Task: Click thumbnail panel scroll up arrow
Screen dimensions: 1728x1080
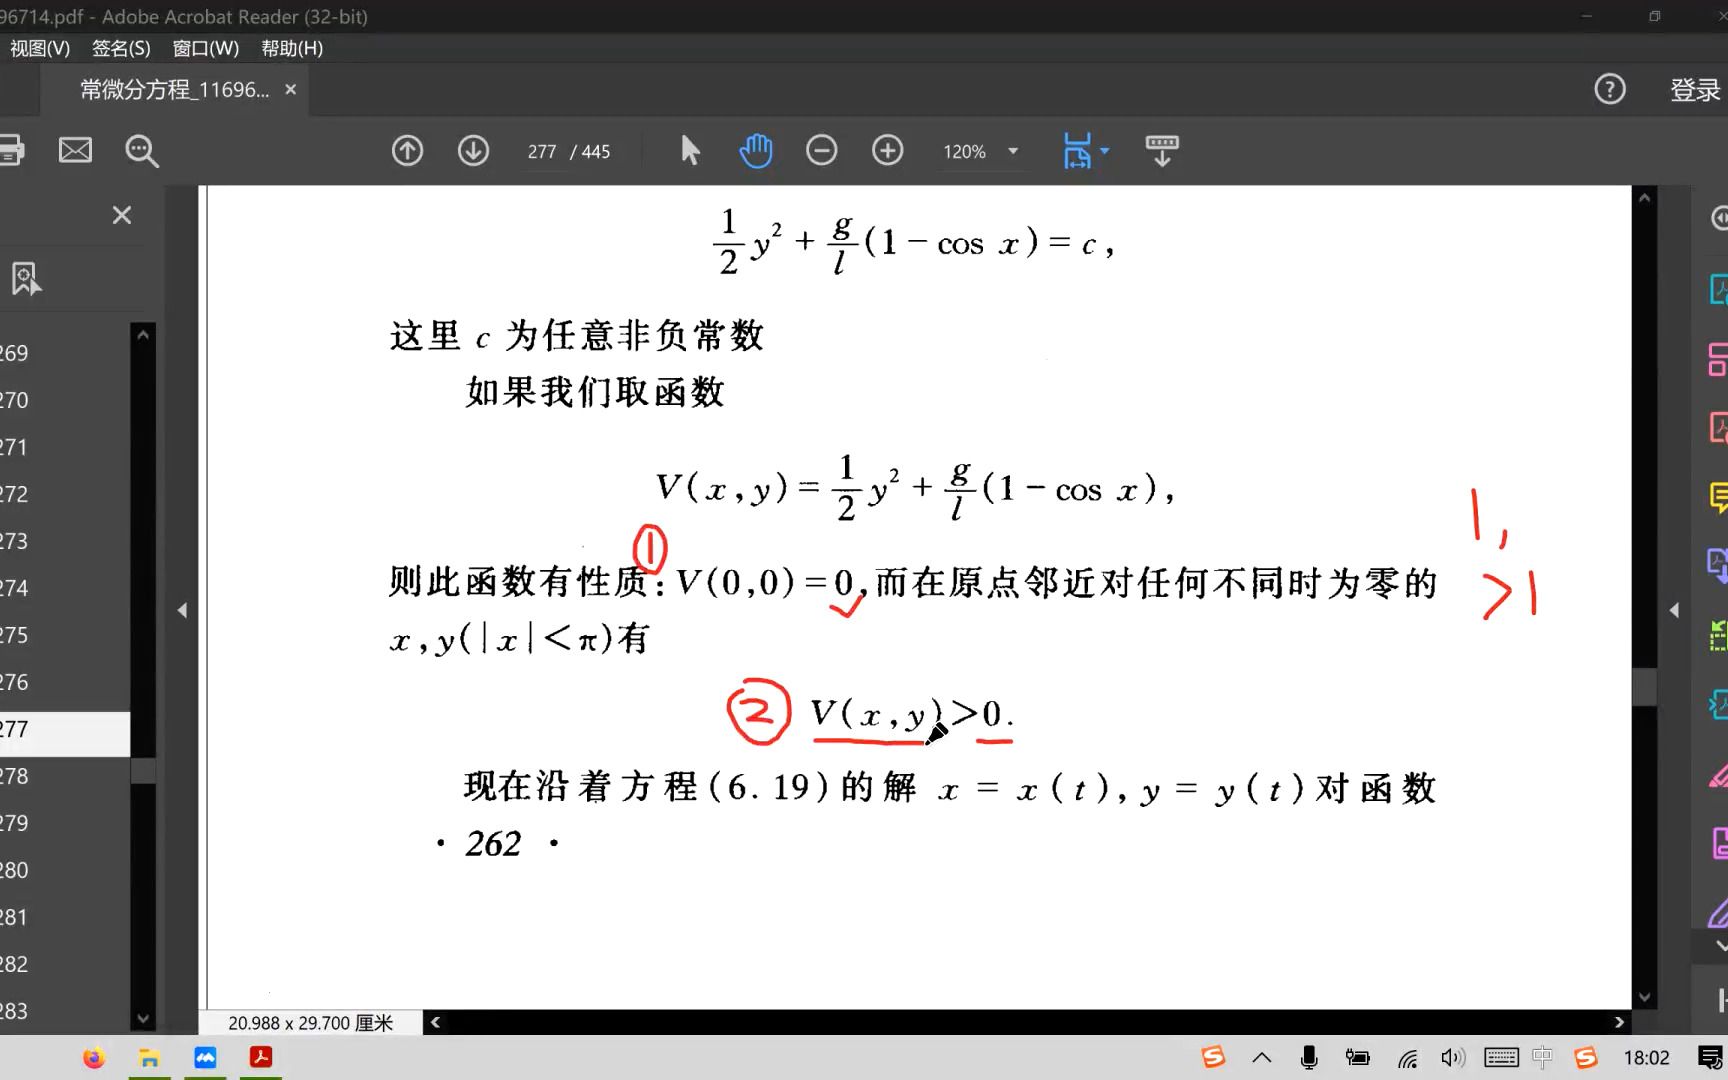Action: [143, 335]
